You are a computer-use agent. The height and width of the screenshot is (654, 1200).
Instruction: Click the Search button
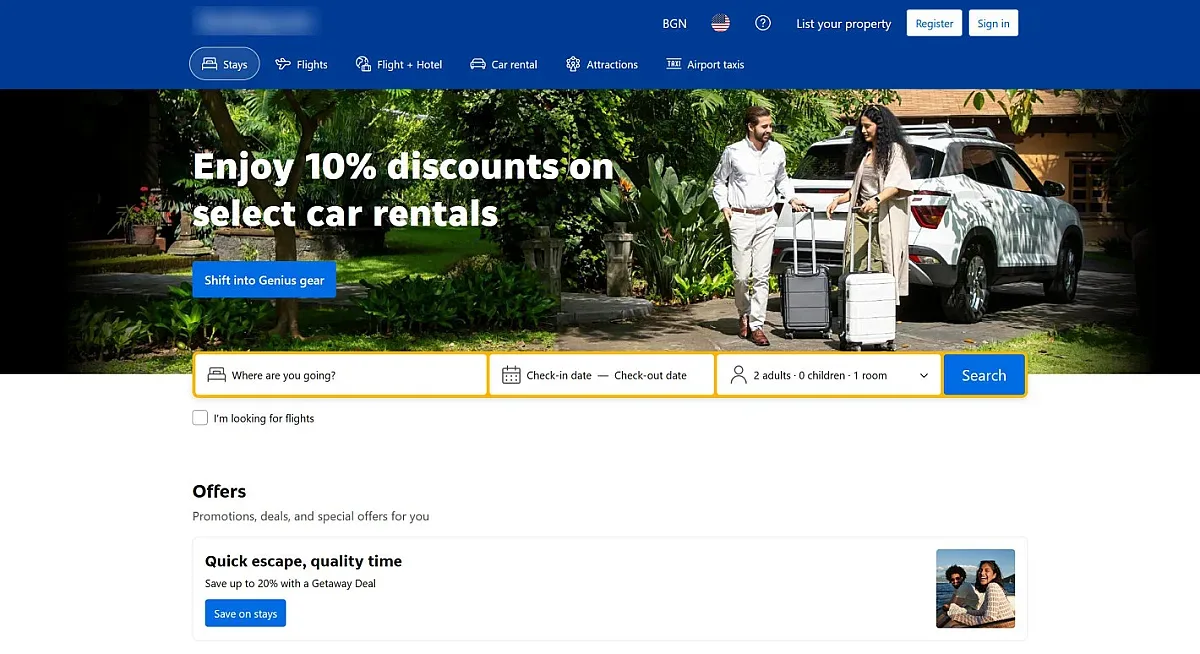[x=984, y=375]
